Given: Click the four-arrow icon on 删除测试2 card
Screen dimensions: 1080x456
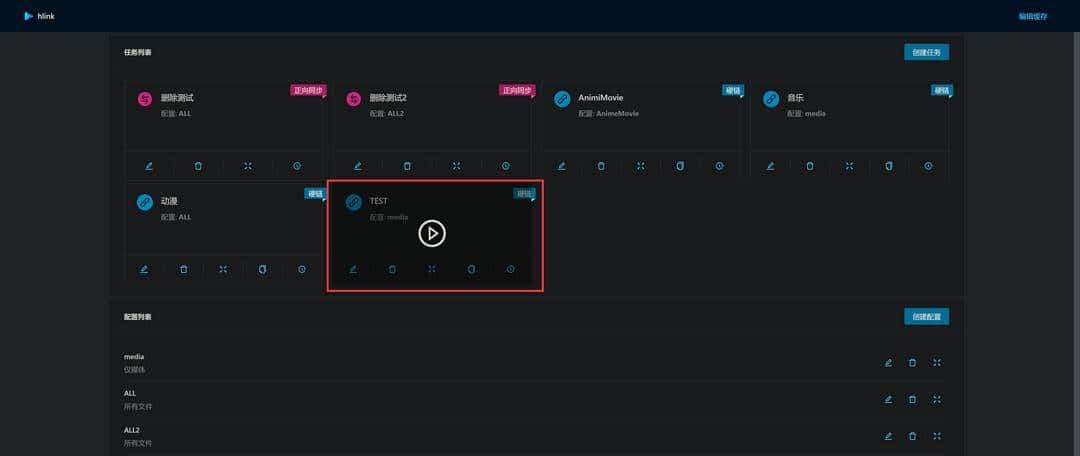Looking at the screenshot, I should click(x=456, y=166).
